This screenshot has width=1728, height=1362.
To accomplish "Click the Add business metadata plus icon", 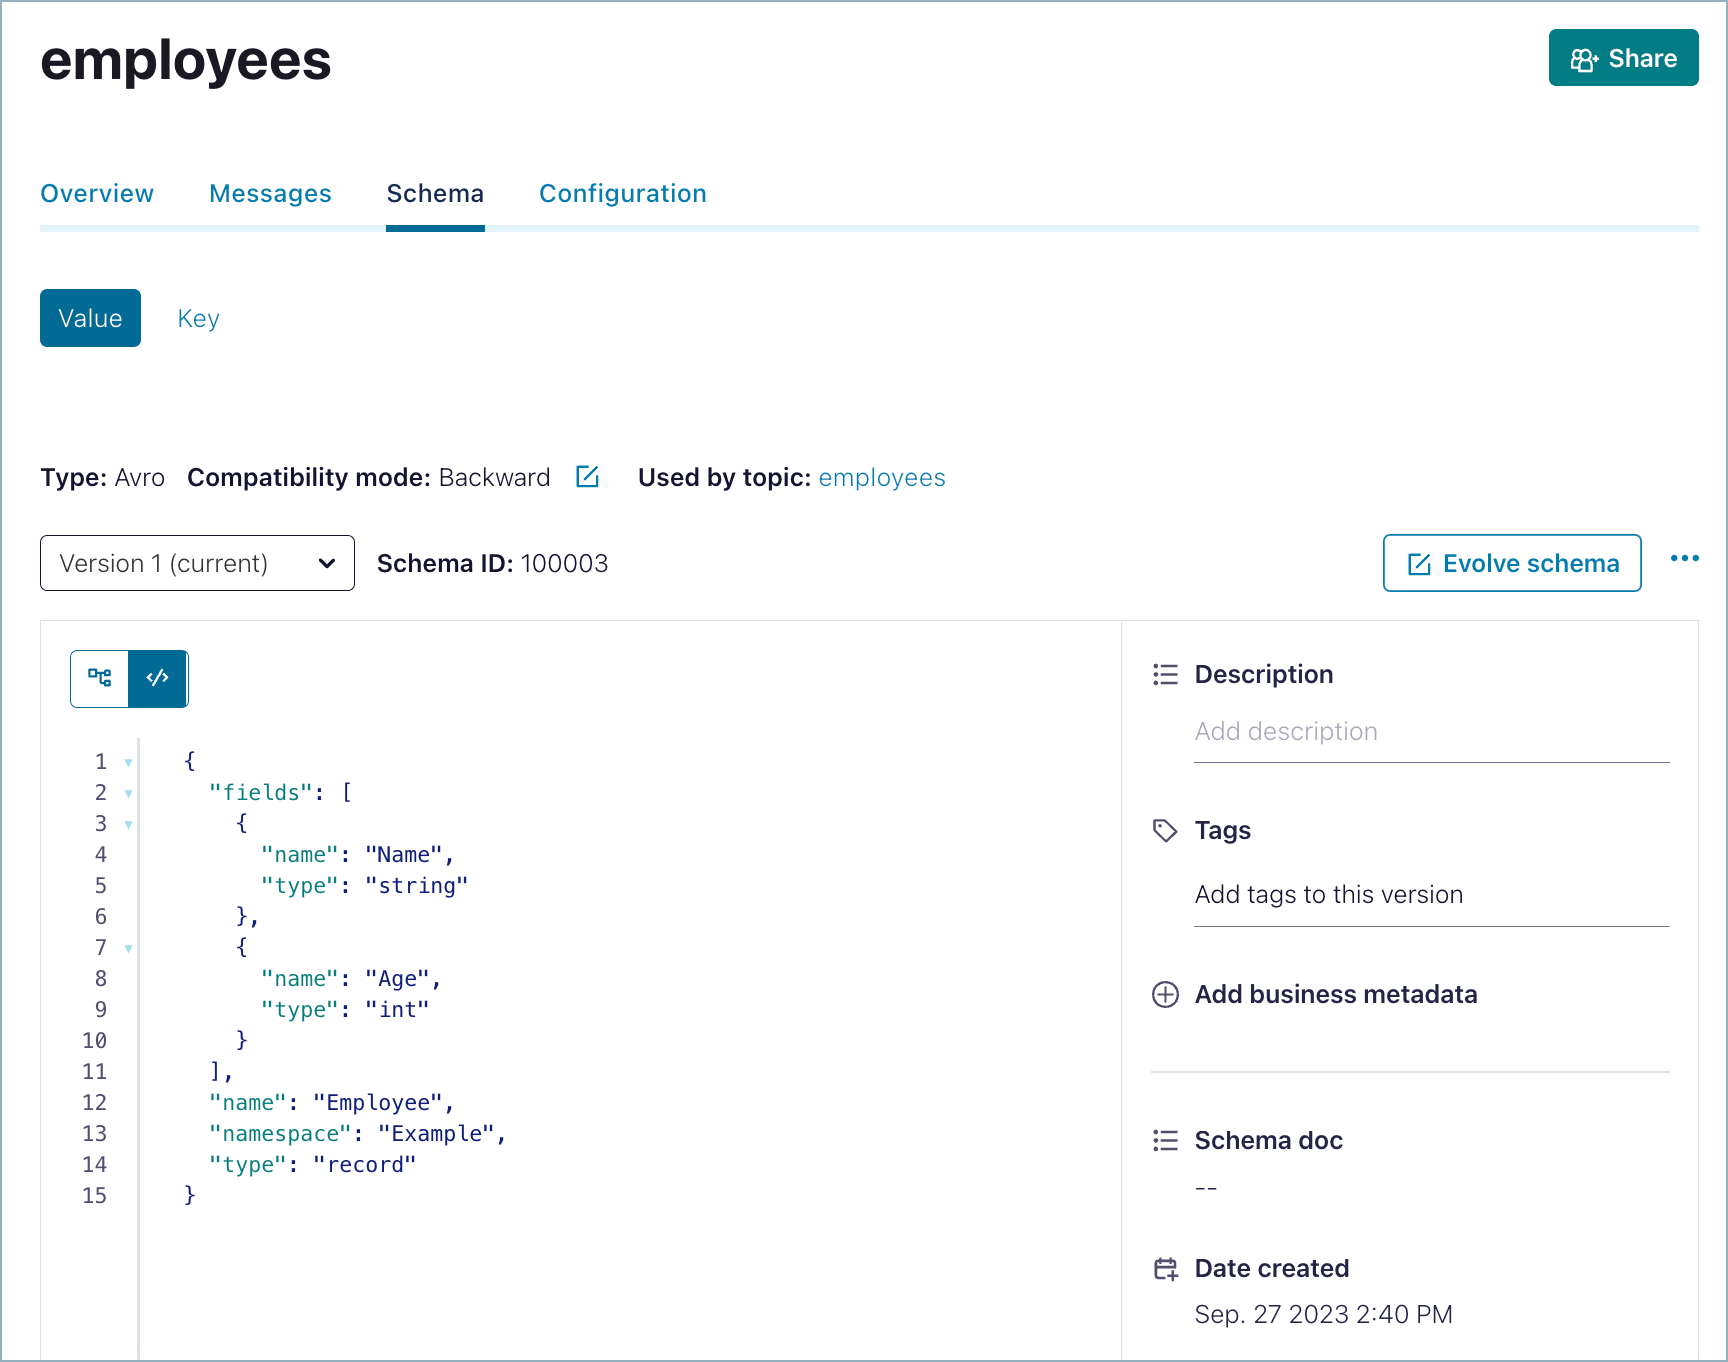I will pos(1165,995).
